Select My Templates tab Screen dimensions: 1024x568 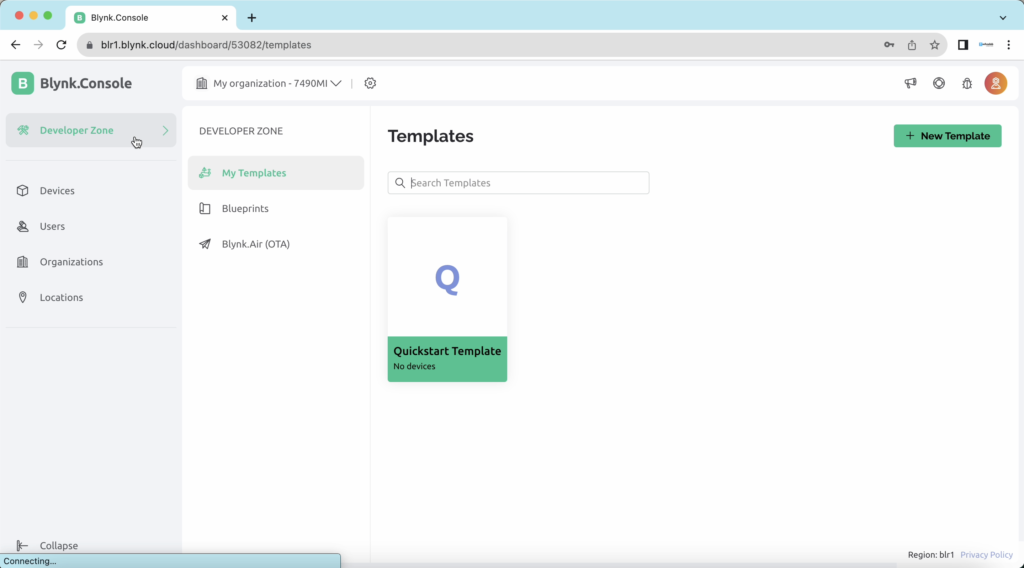click(x=276, y=173)
